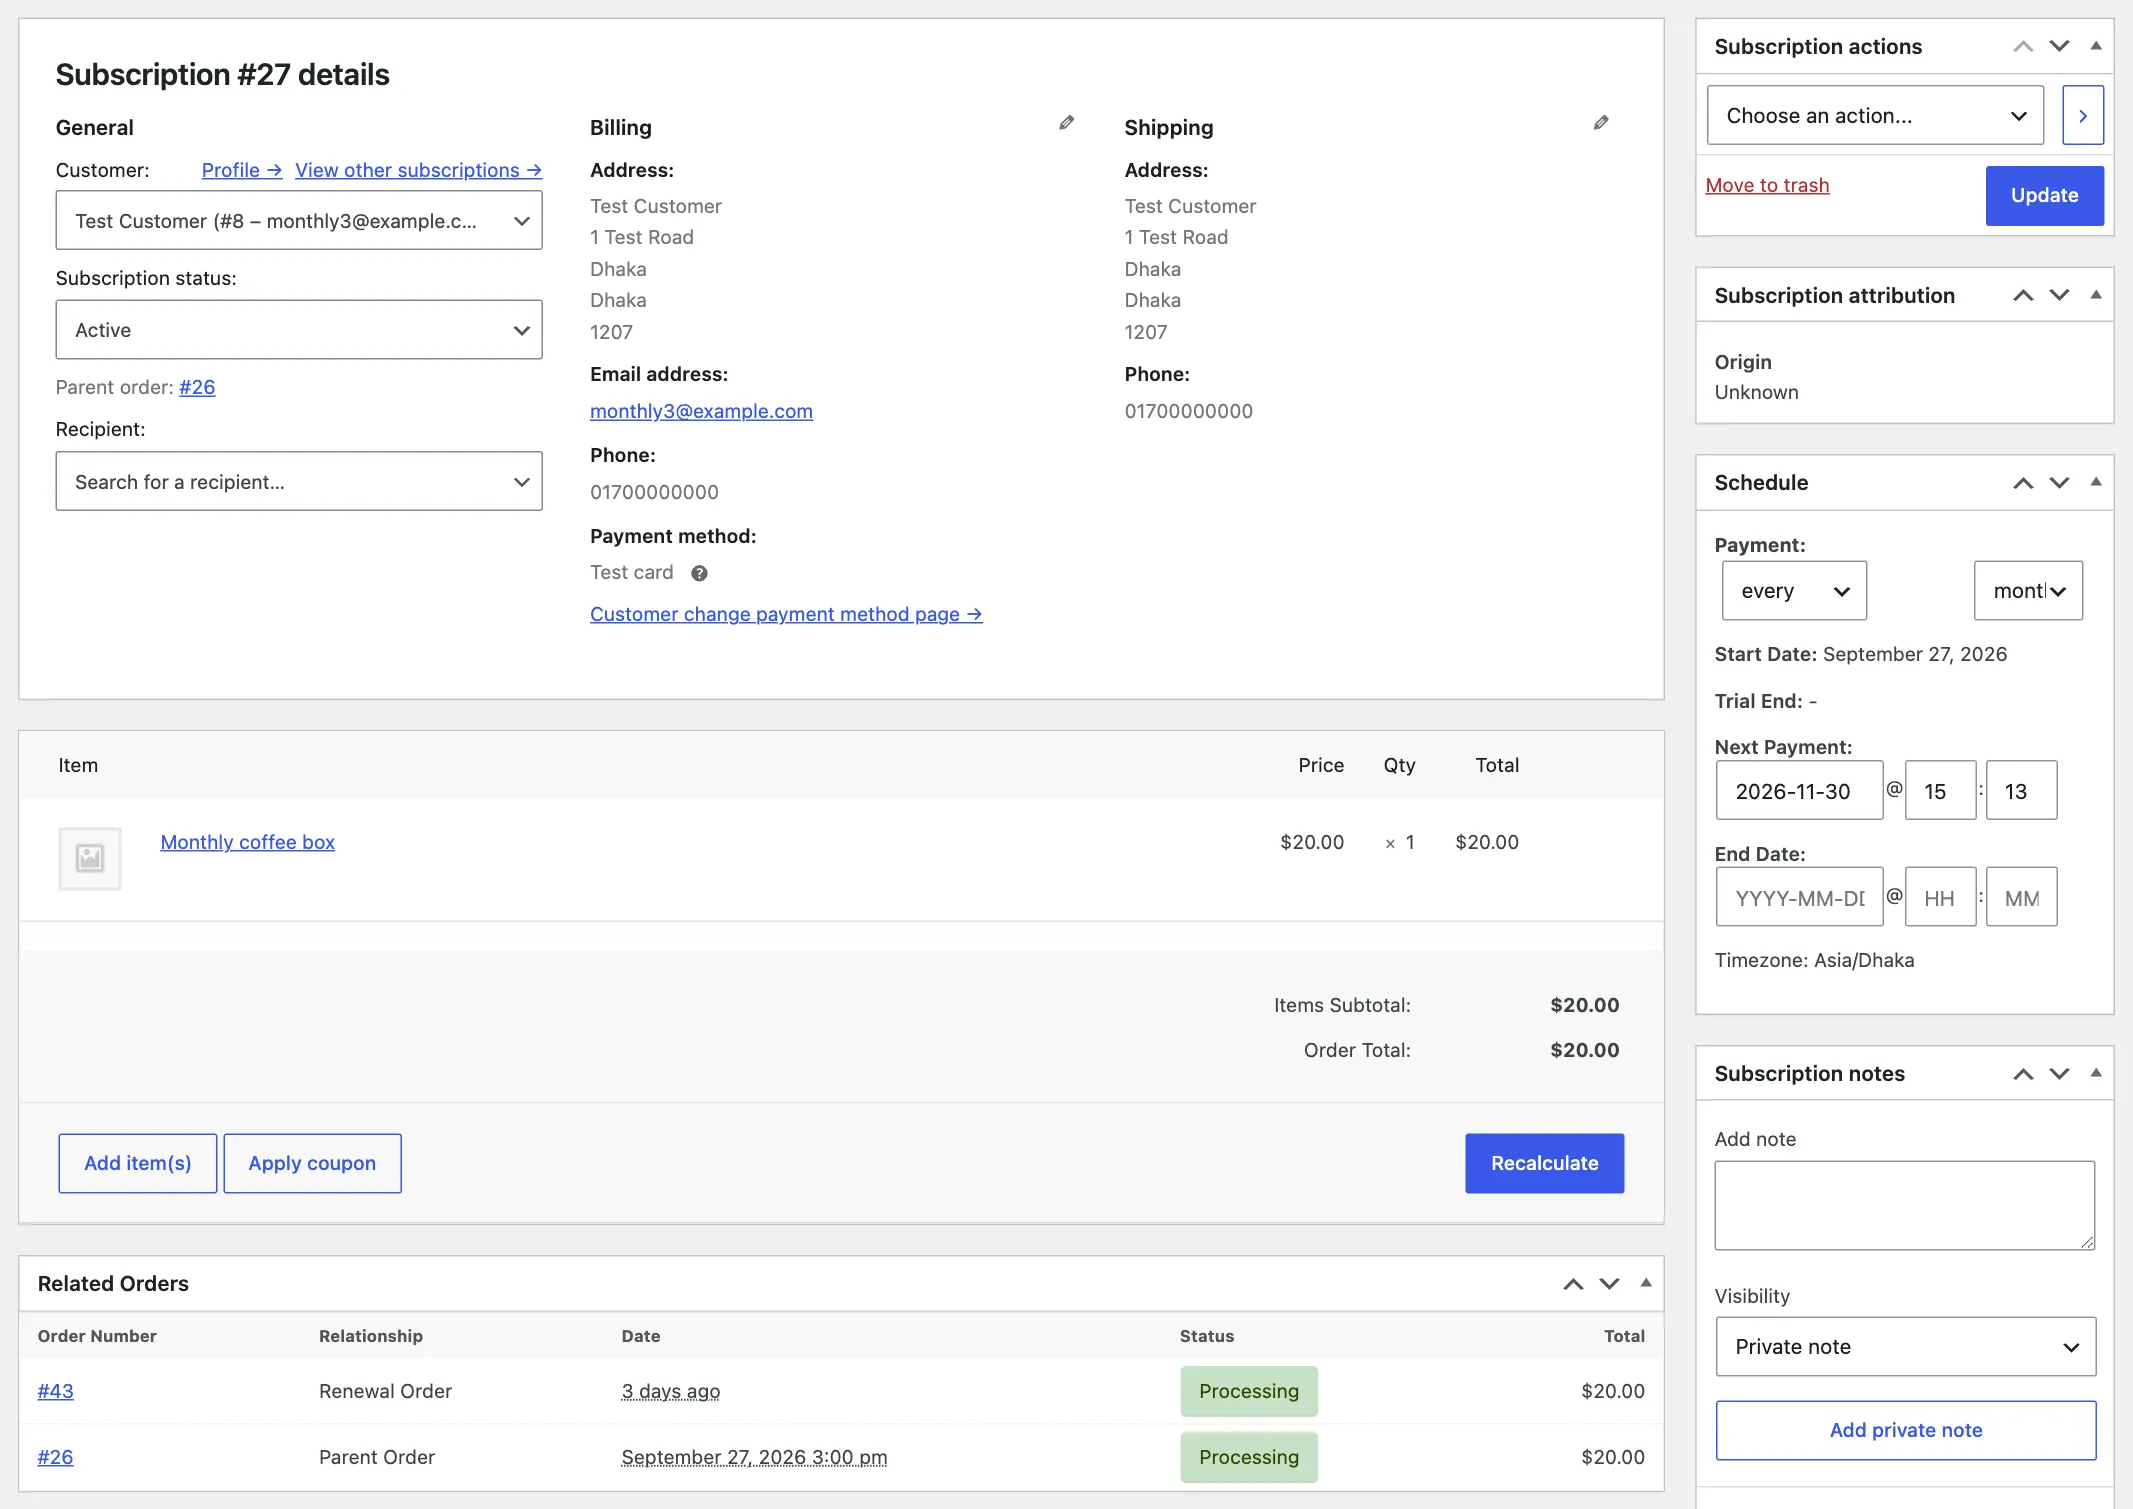The image size is (2133, 1509).
Task: Click the Recalculate button
Action: [1544, 1163]
